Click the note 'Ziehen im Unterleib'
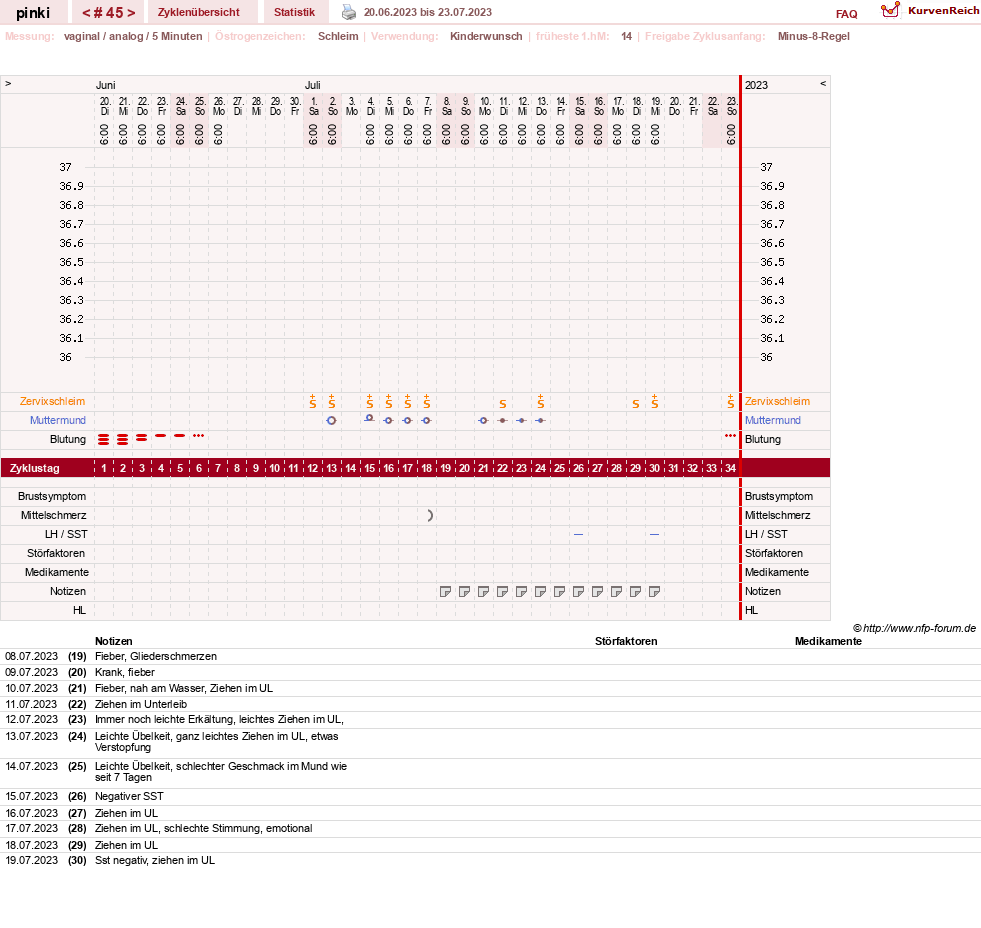Viewport: 981px width, 928px height. coord(141,704)
